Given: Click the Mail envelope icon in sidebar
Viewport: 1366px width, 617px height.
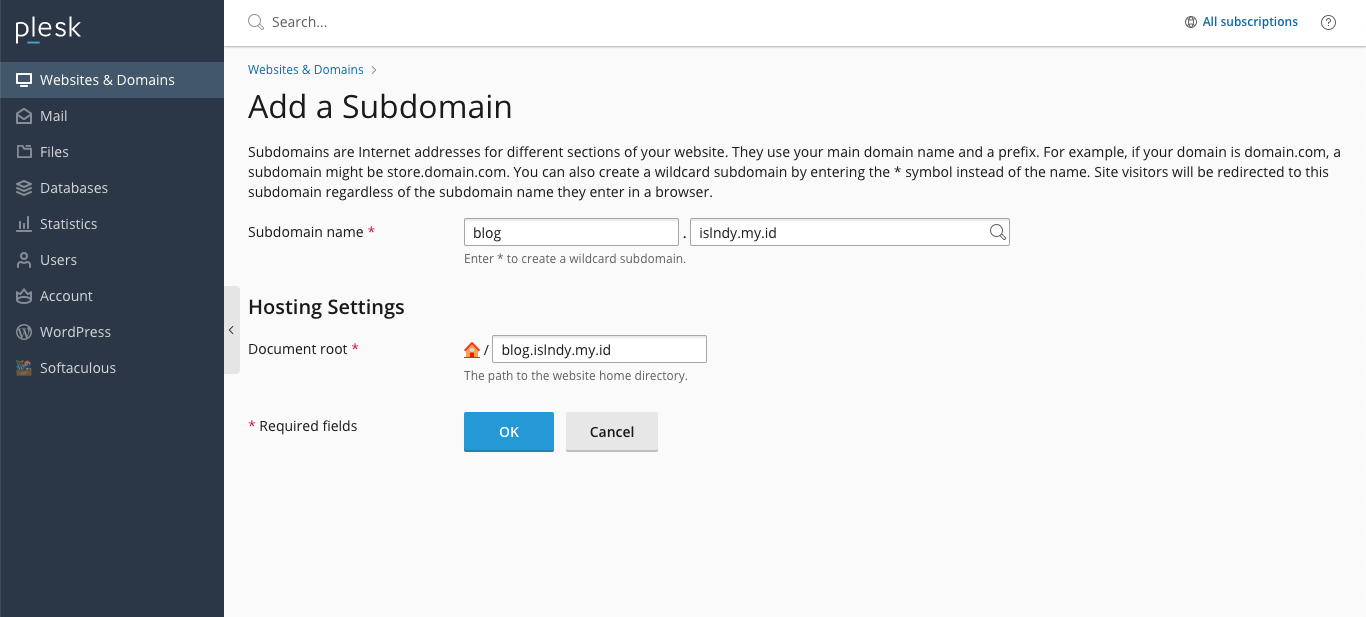Looking at the screenshot, I should [24, 116].
